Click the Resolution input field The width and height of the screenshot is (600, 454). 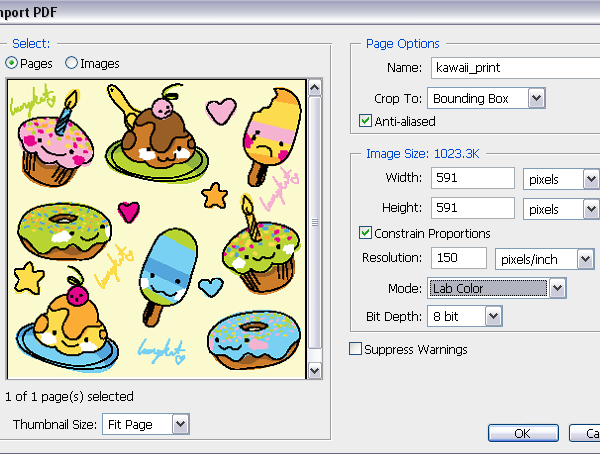click(x=457, y=259)
